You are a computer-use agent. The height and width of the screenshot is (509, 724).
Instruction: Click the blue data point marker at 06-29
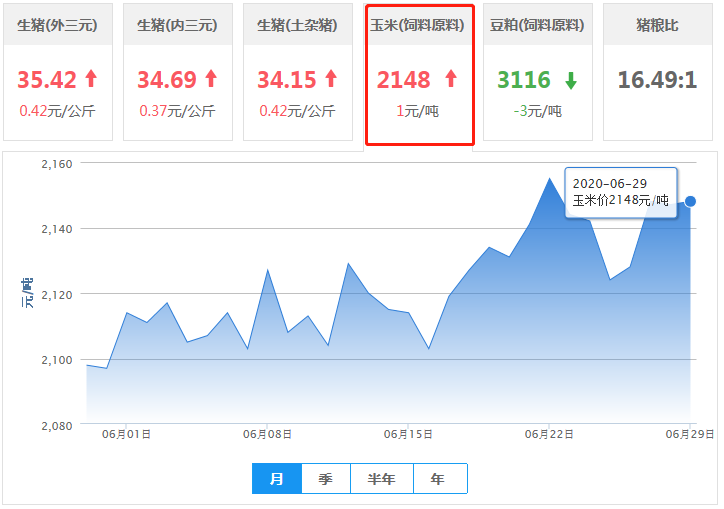tap(690, 201)
